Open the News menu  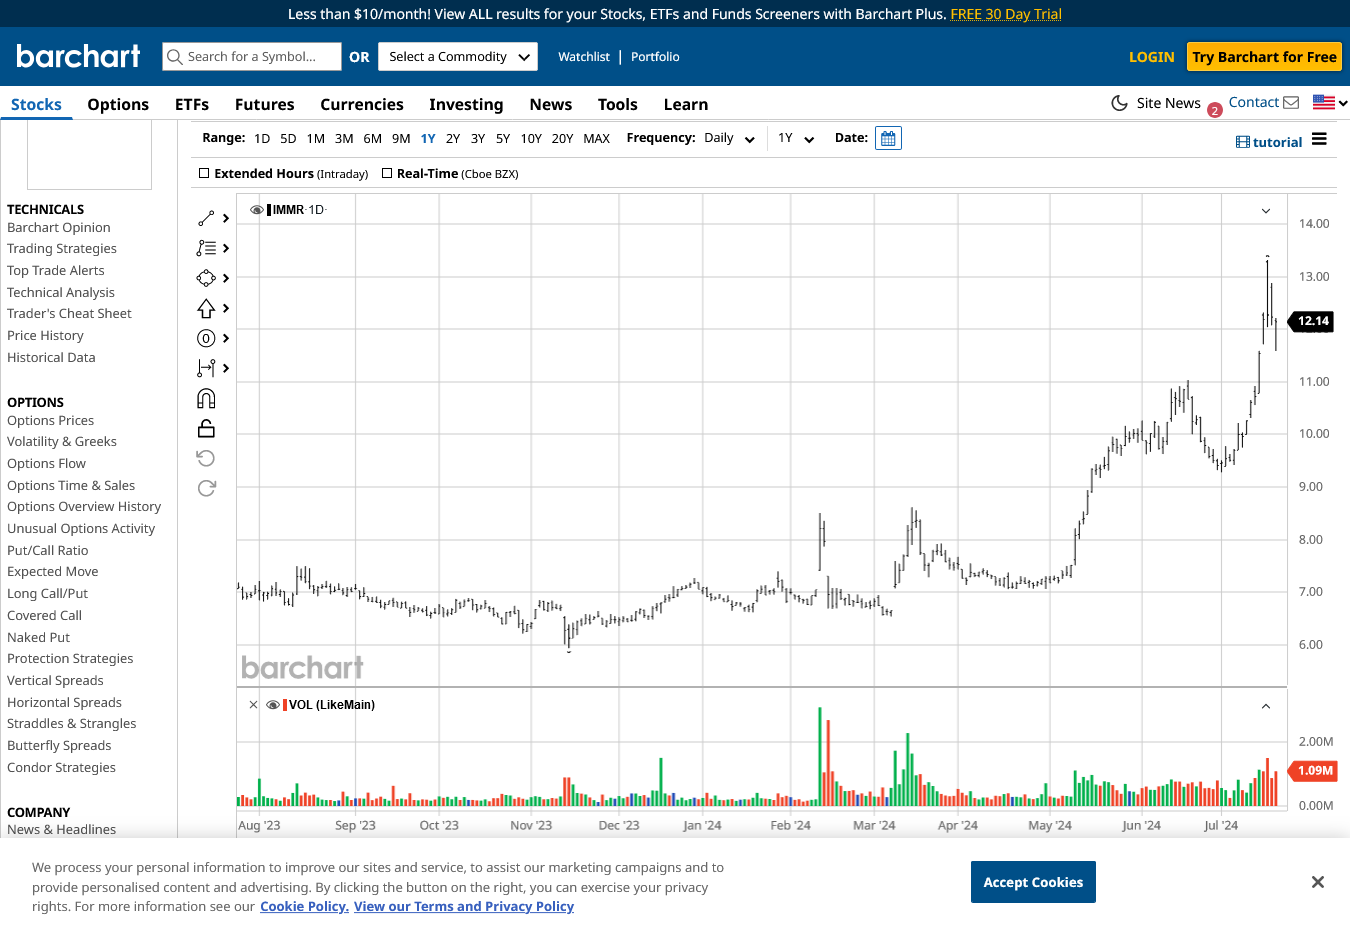[551, 104]
